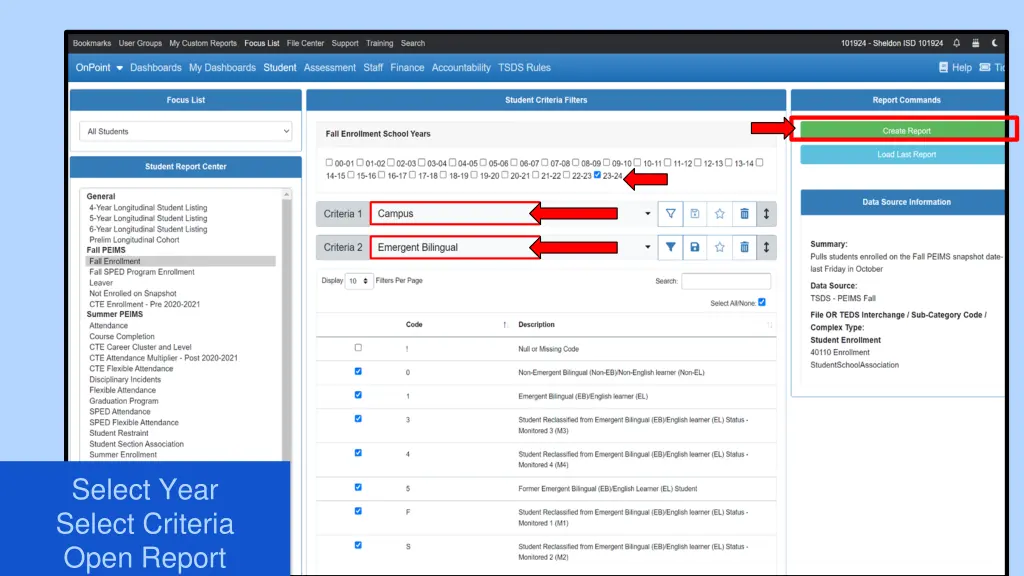This screenshot has width=1024, height=576.
Task: Favorite Criteria 2 with the star icon
Action: click(x=720, y=248)
